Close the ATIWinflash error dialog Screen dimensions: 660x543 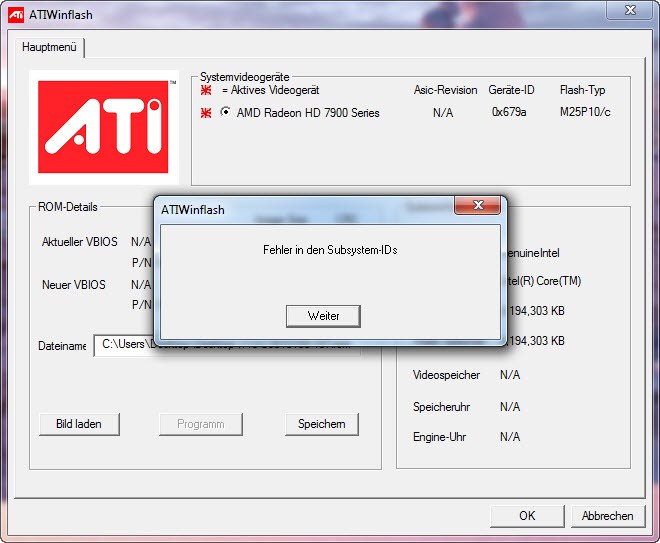(478, 205)
